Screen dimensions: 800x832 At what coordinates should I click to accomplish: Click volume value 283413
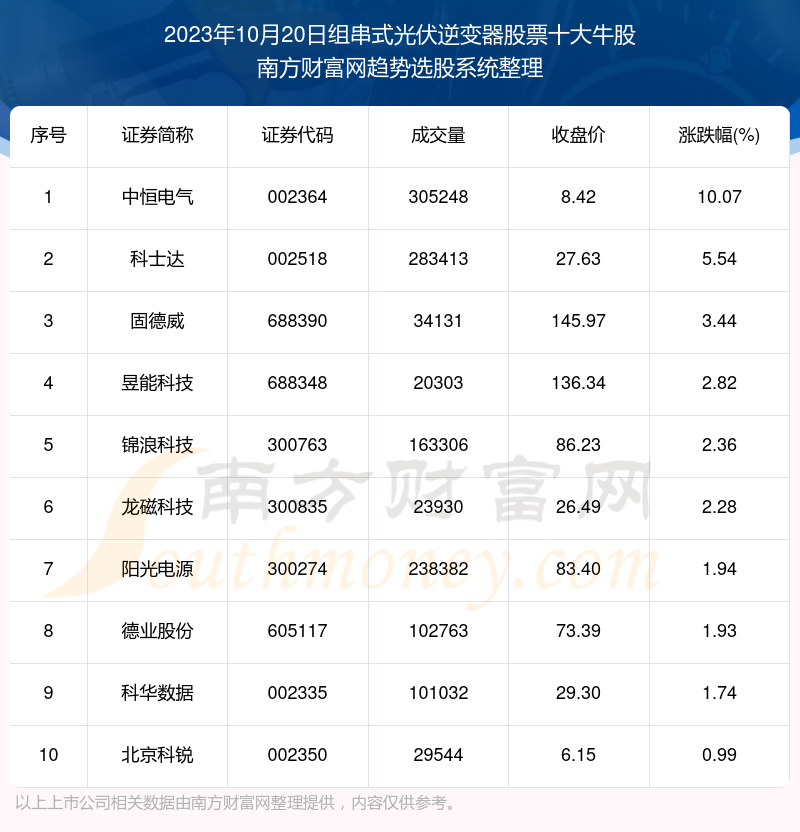pyautogui.click(x=438, y=259)
